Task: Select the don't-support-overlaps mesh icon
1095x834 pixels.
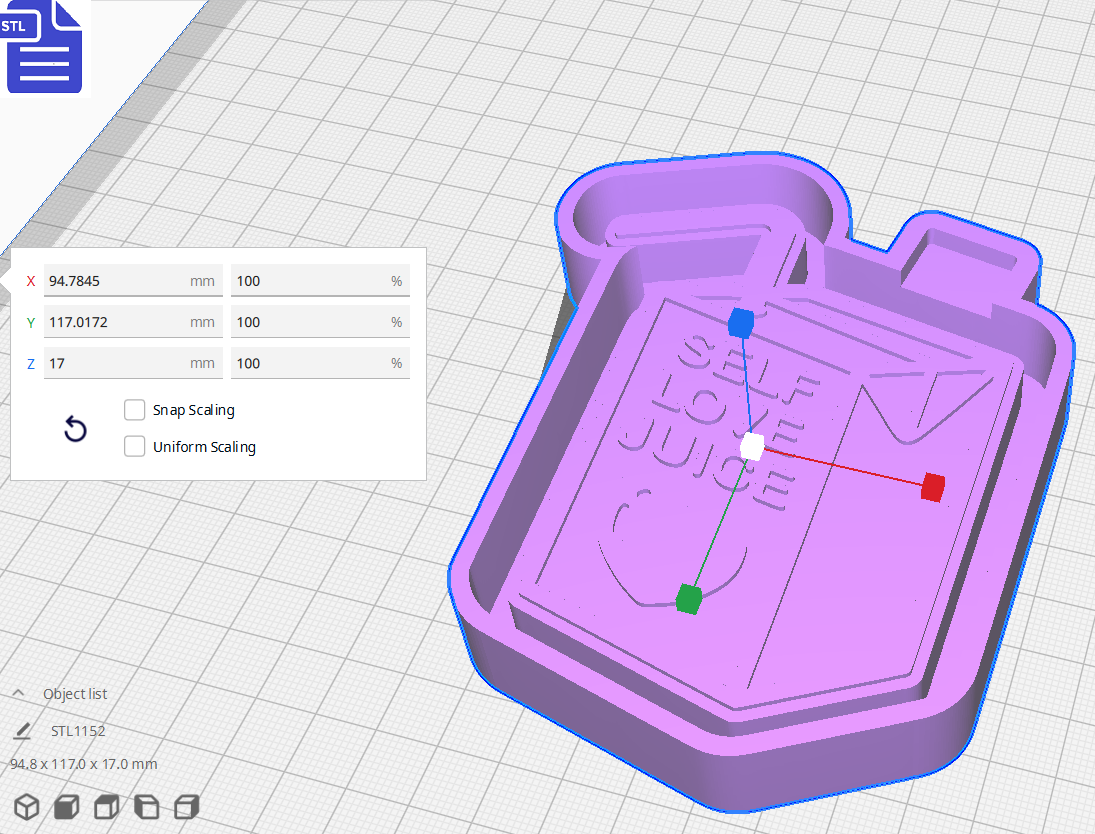Action: point(146,807)
